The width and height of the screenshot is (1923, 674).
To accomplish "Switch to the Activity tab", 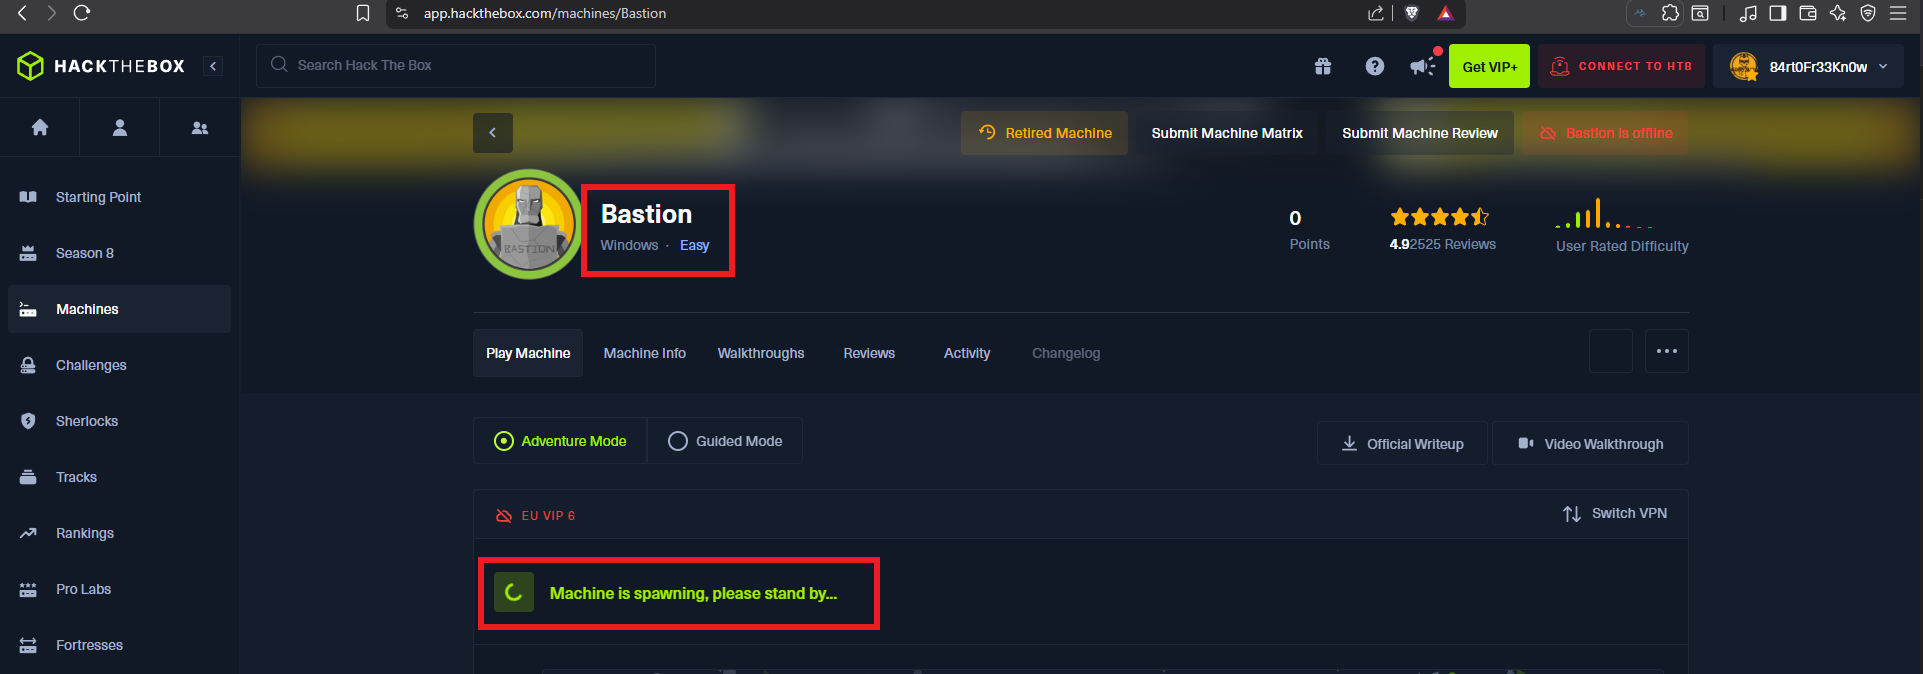I will [967, 353].
